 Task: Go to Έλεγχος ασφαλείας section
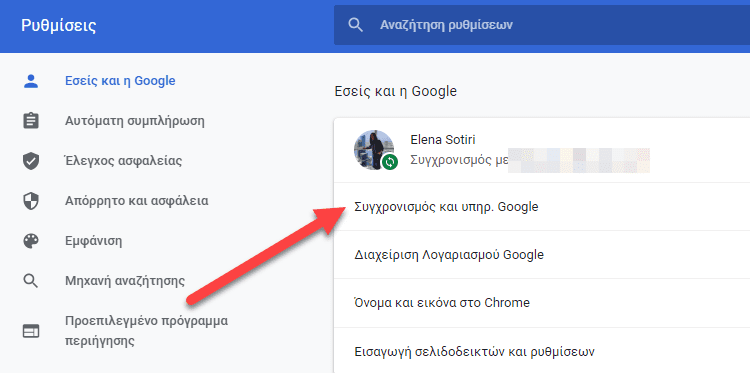[x=123, y=161]
